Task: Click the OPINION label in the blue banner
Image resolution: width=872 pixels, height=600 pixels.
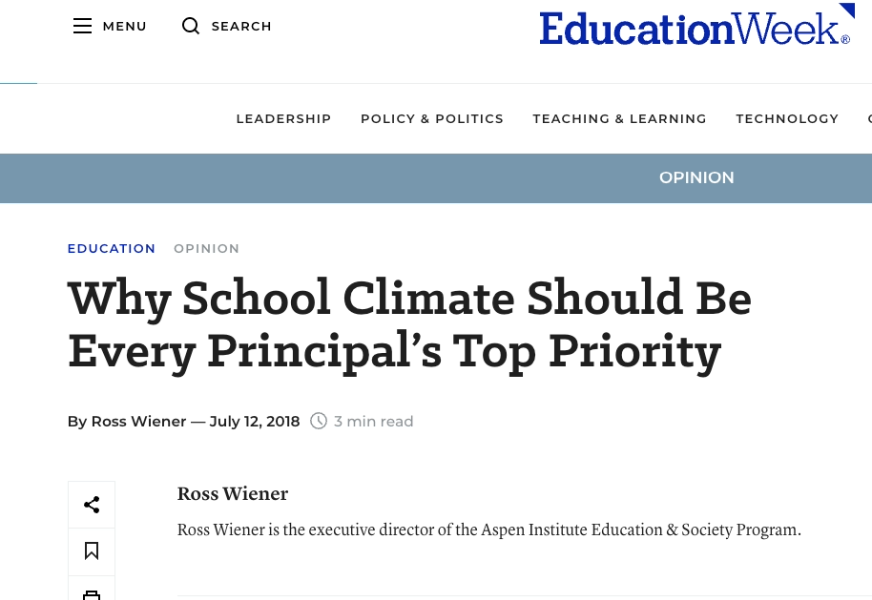Action: pyautogui.click(x=696, y=178)
